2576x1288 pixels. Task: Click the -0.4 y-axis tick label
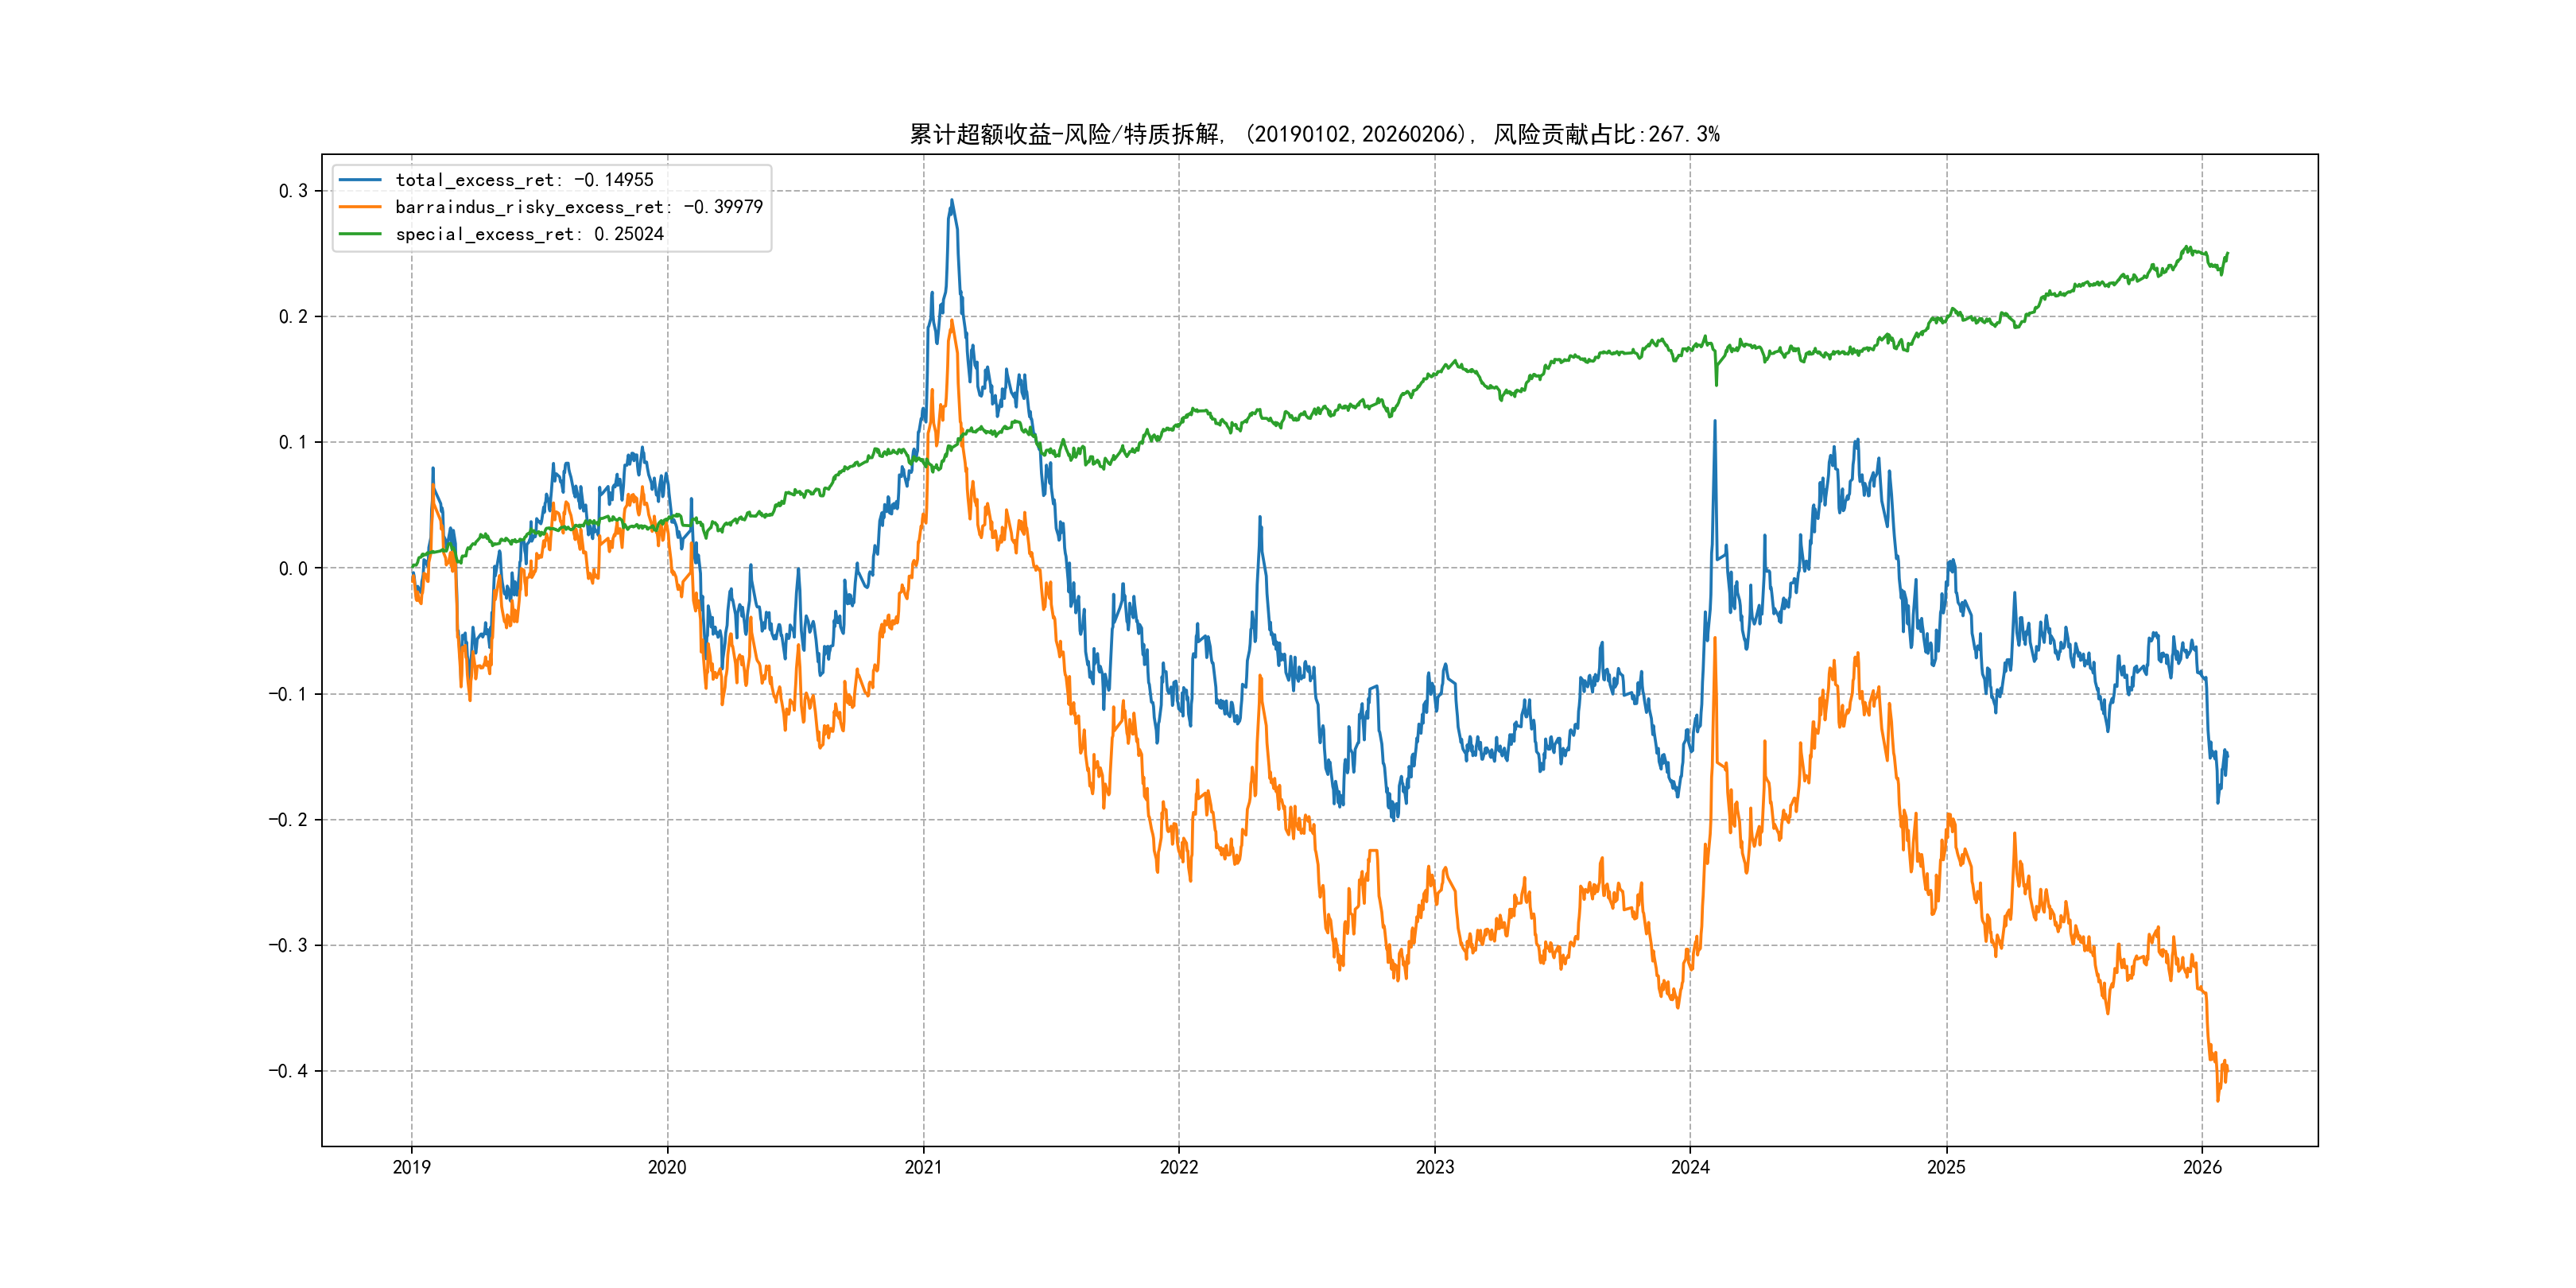click(287, 1071)
